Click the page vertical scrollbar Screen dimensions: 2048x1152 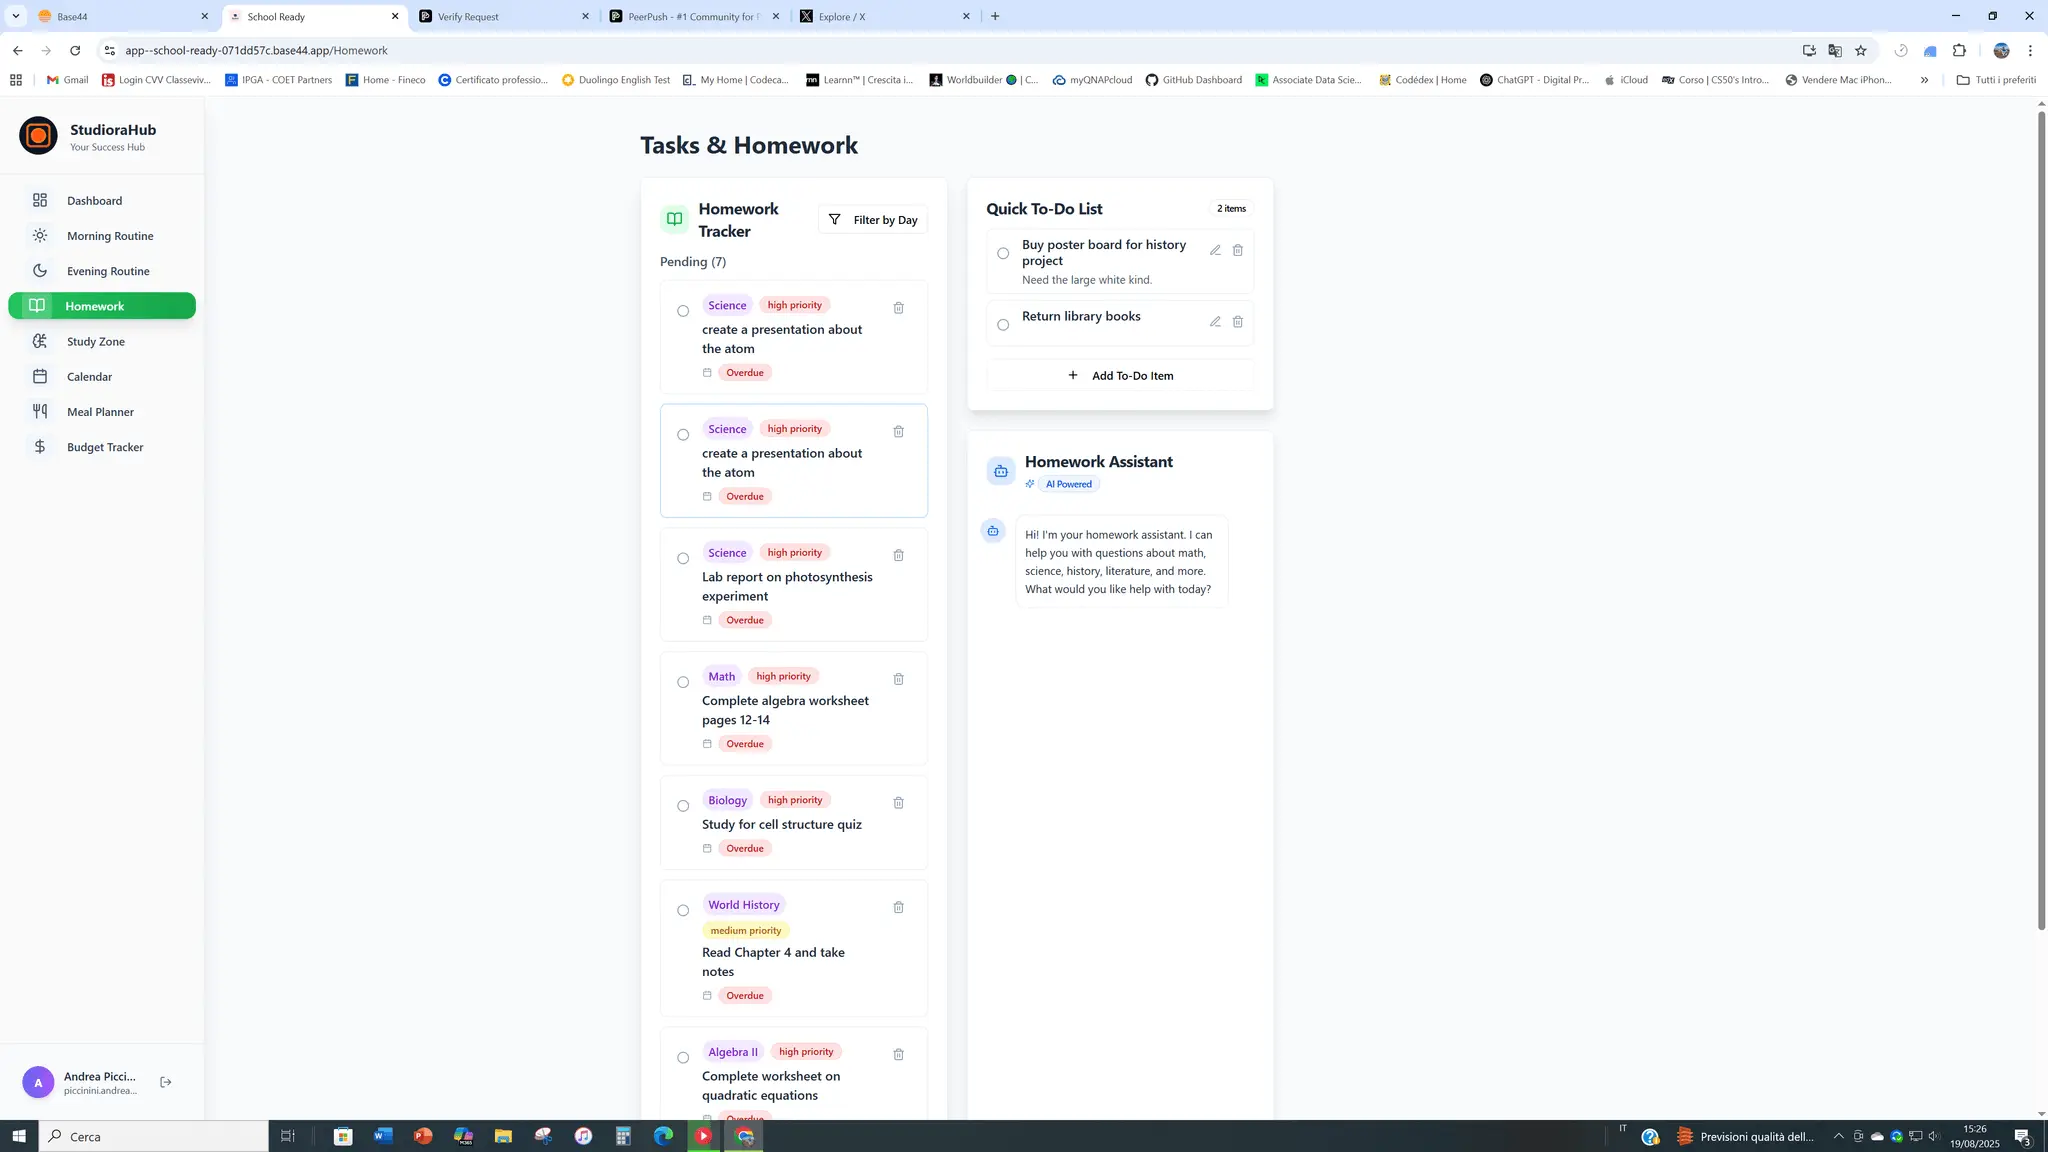pyautogui.click(x=2041, y=520)
